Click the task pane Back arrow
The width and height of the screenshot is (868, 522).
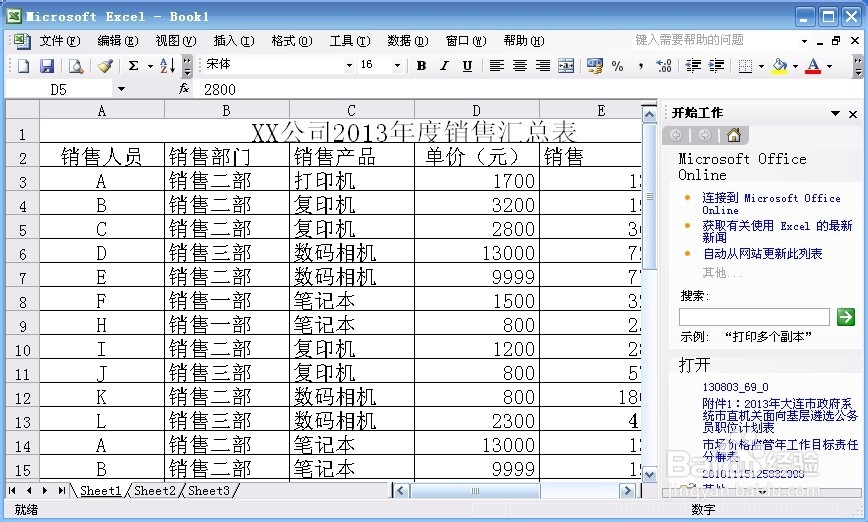[676, 135]
